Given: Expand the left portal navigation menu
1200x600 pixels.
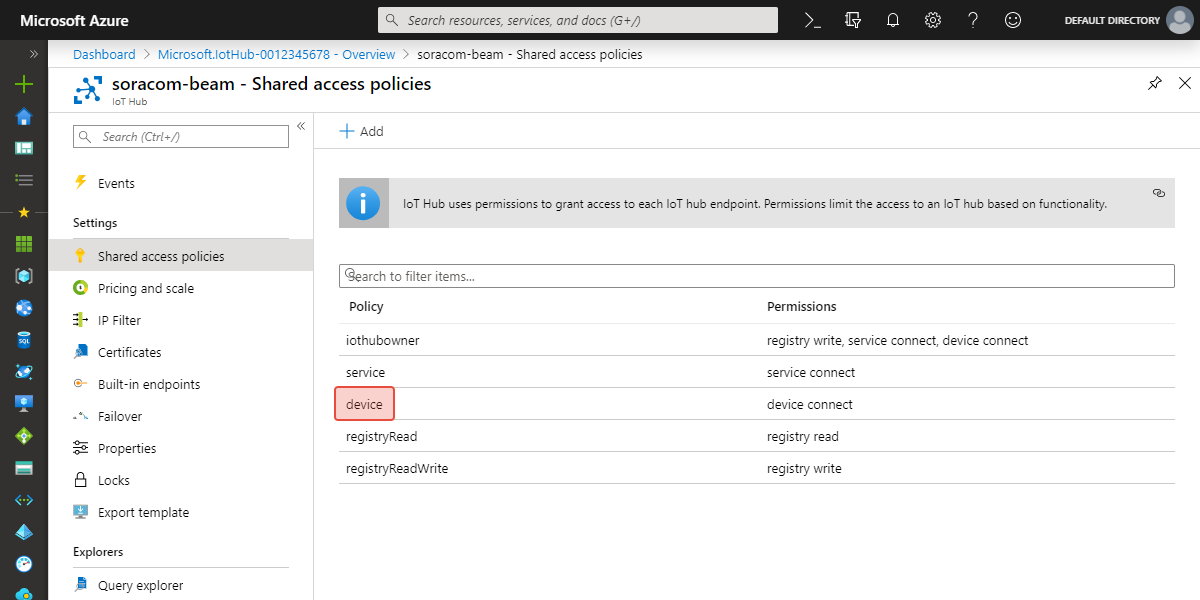Looking at the screenshot, I should (33, 54).
